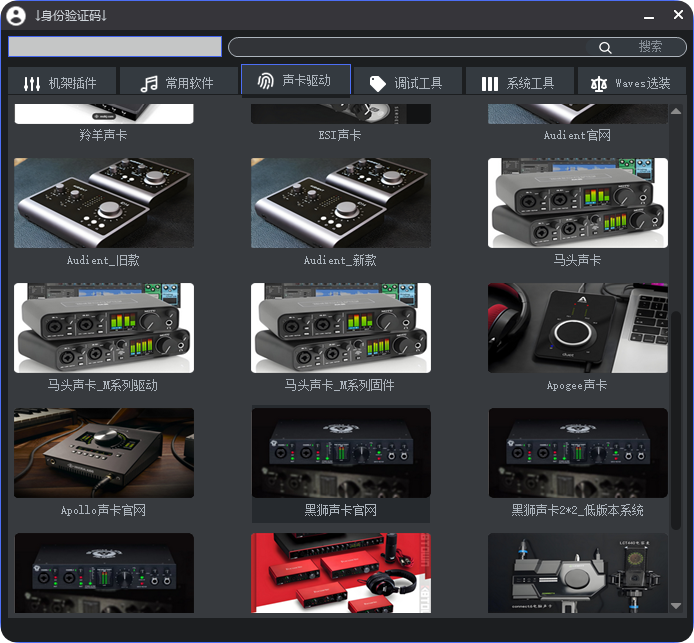The height and width of the screenshot is (643, 694).
Task: Click the user profile avatar icon
Action: [x=16, y=15]
